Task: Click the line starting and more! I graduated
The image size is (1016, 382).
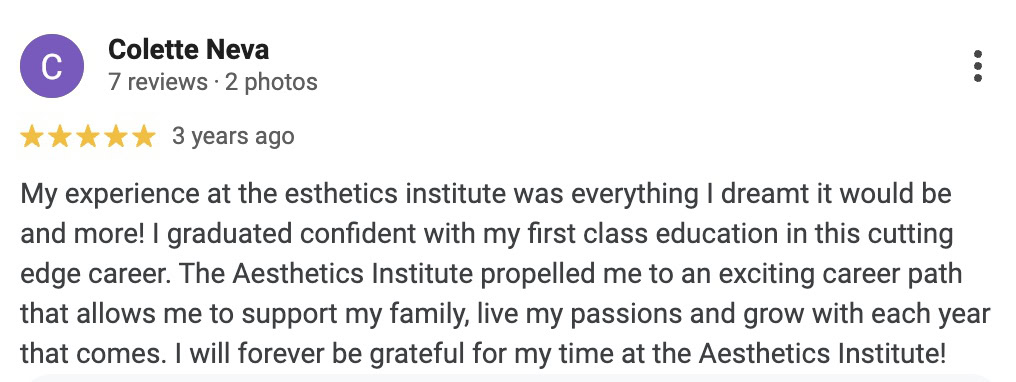Action: click(x=487, y=234)
